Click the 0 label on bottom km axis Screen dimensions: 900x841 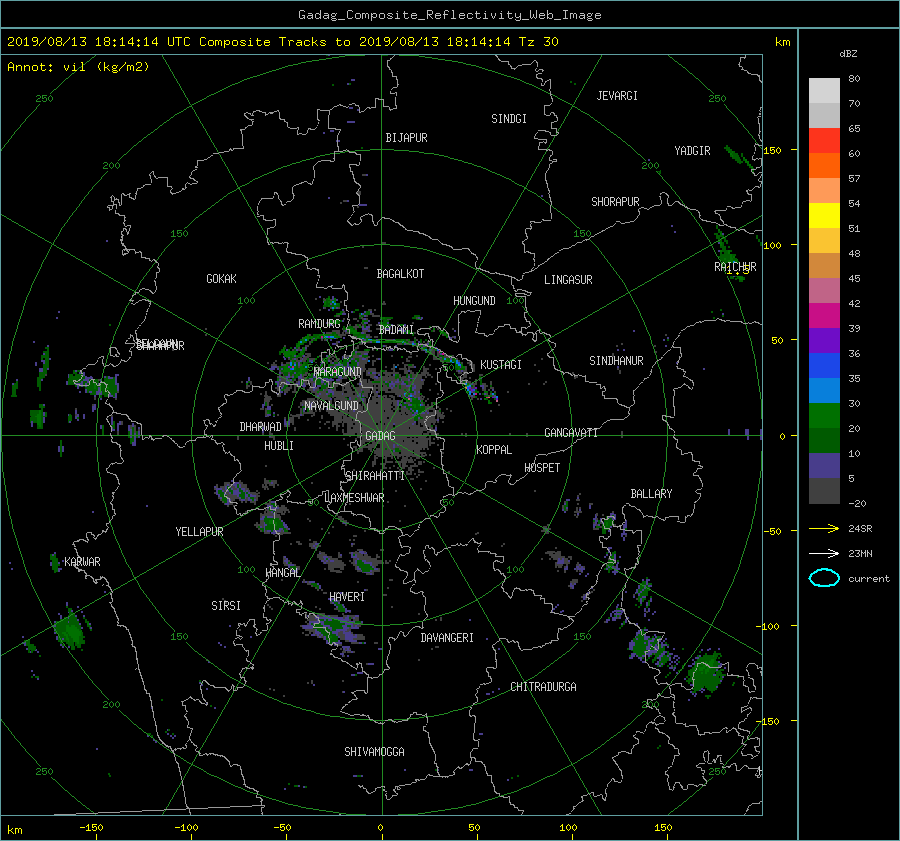pyautogui.click(x=381, y=828)
